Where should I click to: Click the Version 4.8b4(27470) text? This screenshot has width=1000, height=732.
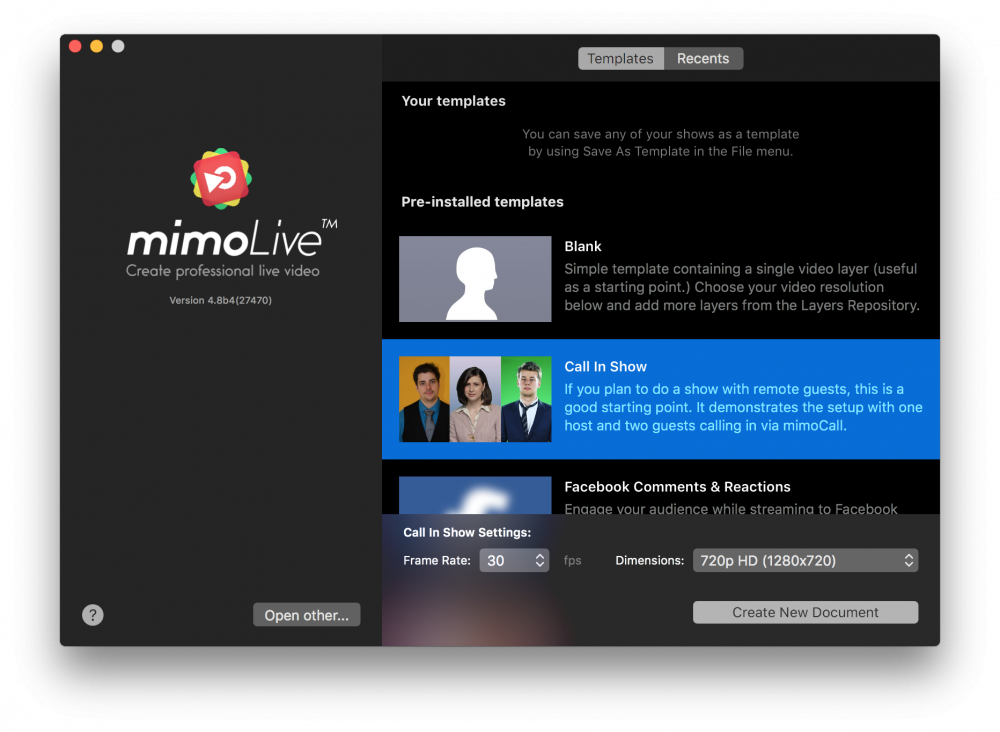(221, 300)
